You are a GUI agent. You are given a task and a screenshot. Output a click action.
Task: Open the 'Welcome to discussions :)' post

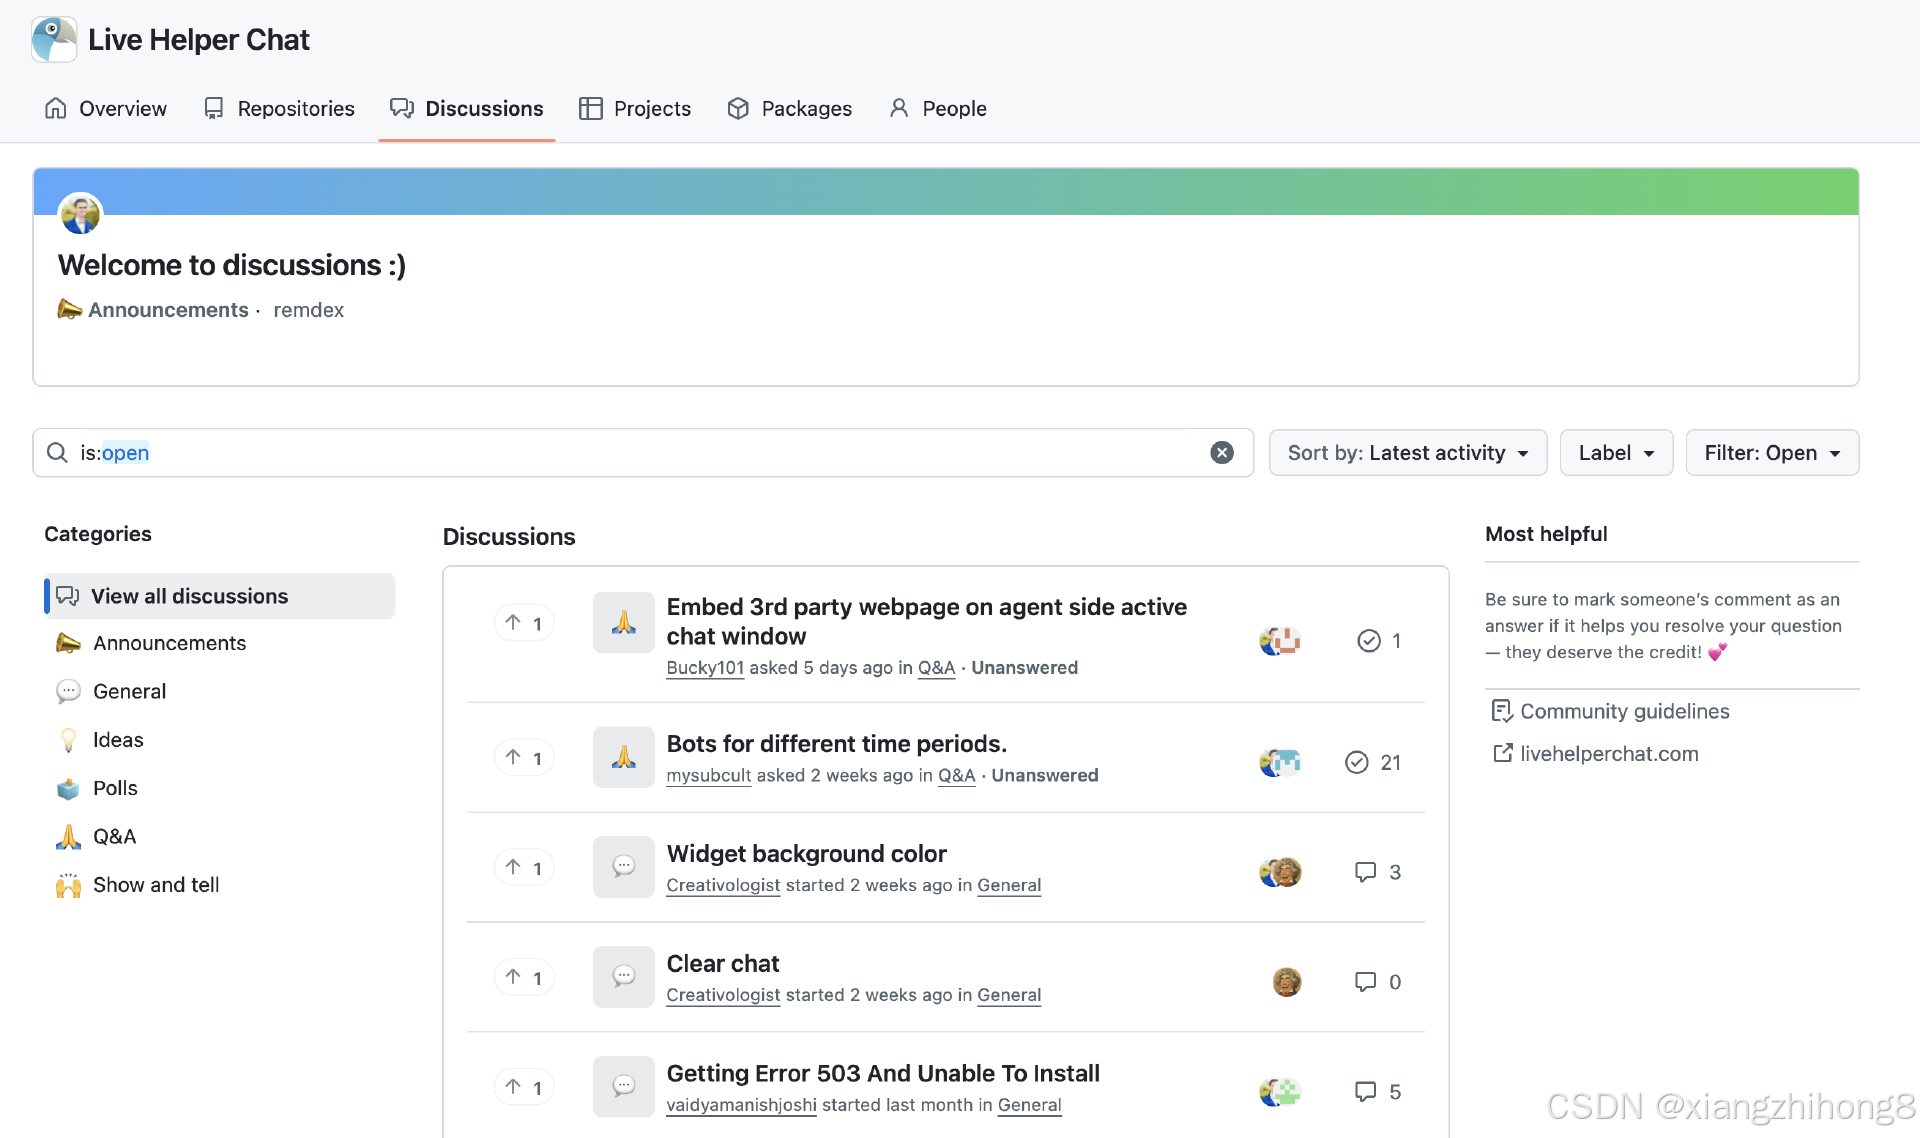point(232,265)
